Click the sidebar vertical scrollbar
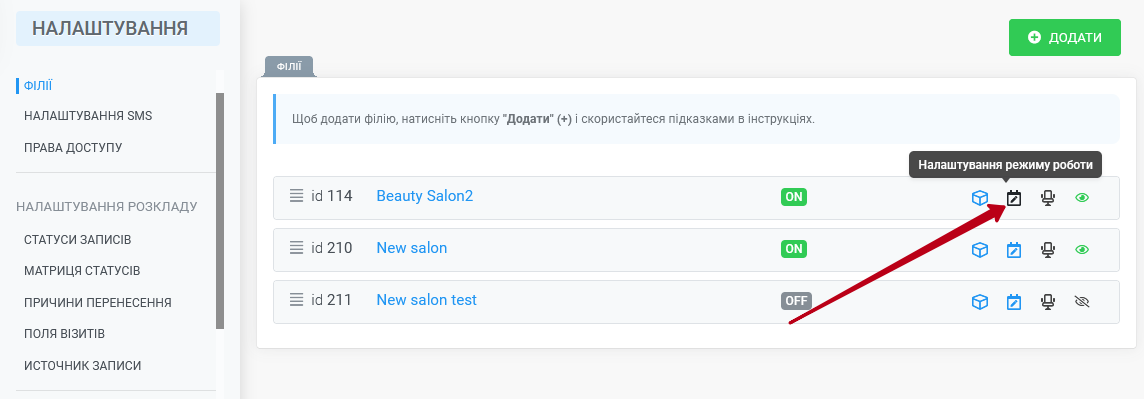This screenshot has width=1144, height=399. click(220, 211)
